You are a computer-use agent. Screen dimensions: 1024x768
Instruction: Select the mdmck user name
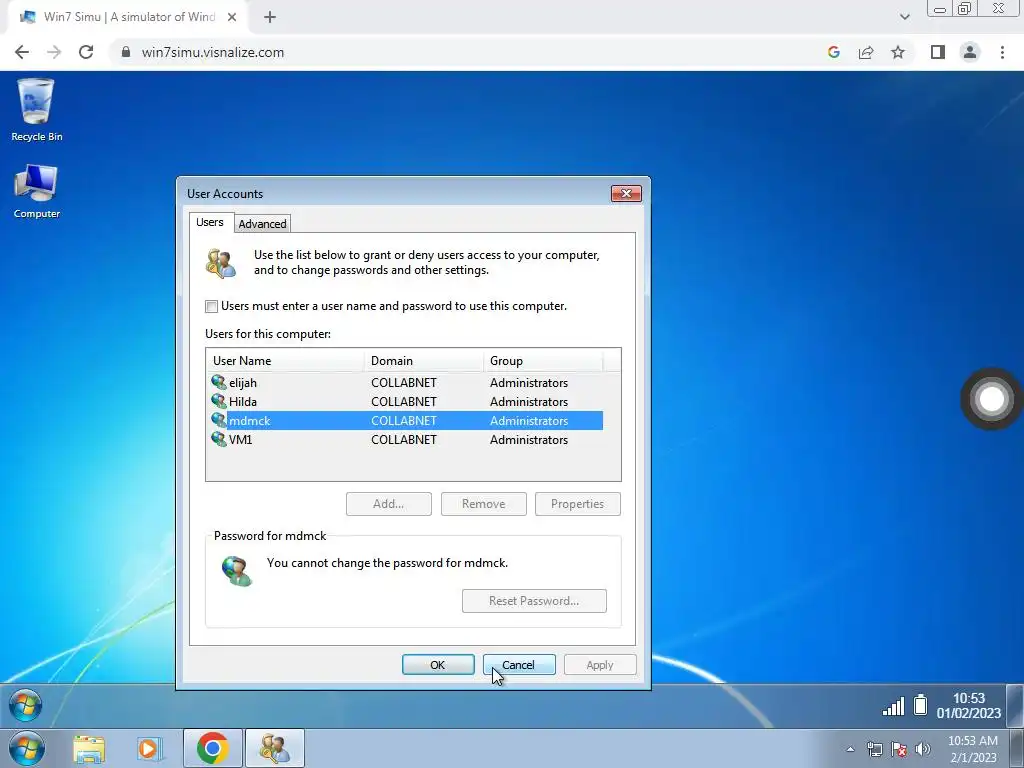(249, 421)
